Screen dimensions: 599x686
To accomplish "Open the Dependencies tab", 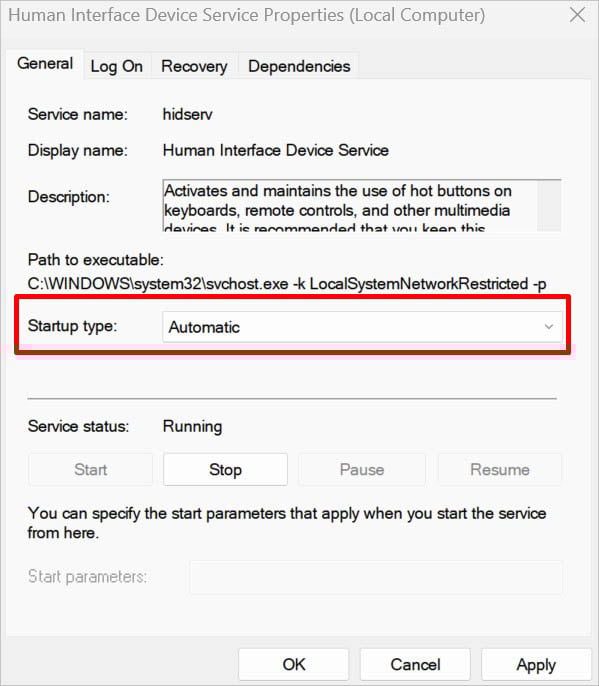I will [x=299, y=66].
